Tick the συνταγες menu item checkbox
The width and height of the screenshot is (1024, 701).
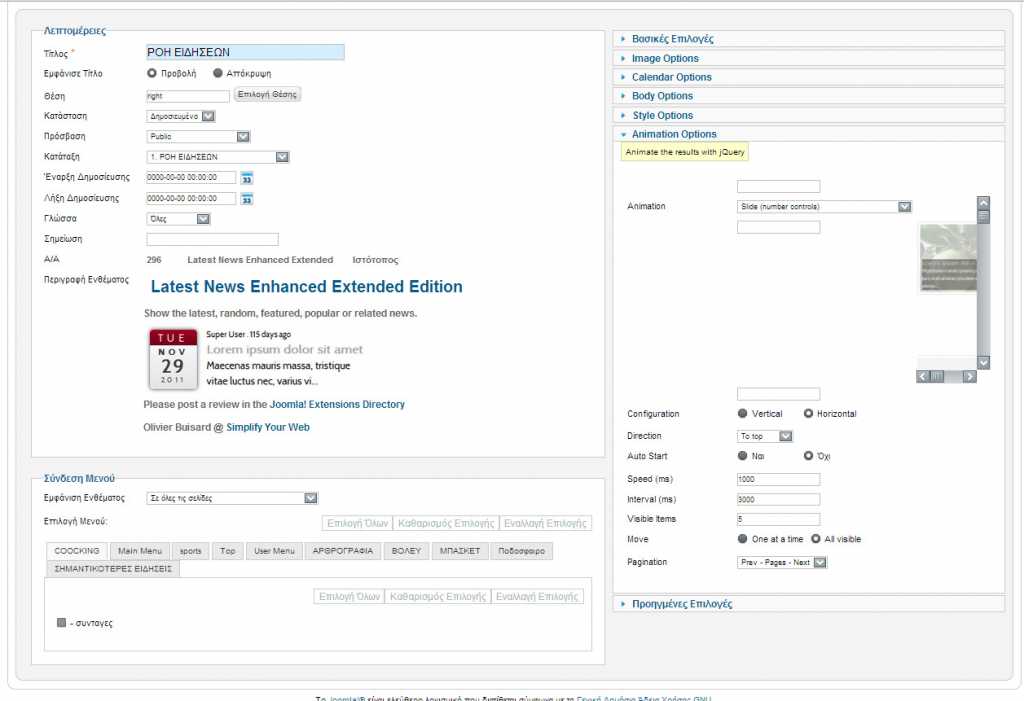(62, 623)
